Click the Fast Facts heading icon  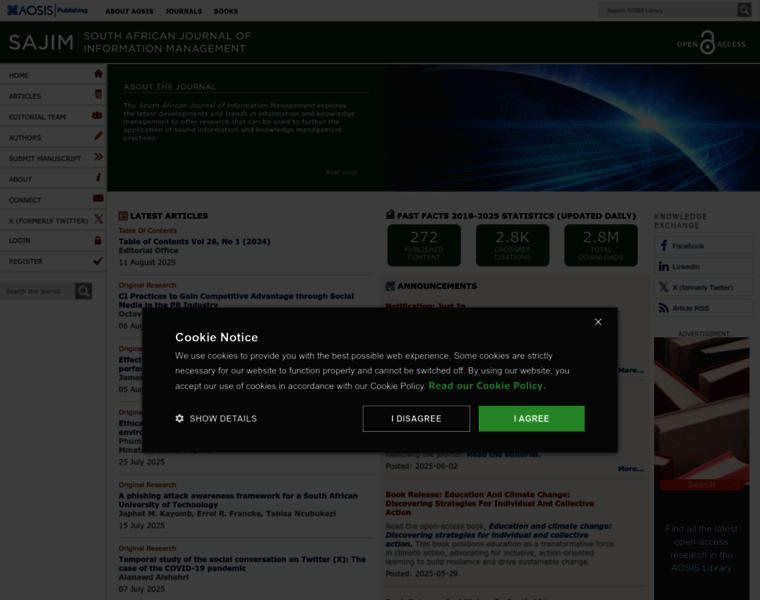(x=390, y=215)
